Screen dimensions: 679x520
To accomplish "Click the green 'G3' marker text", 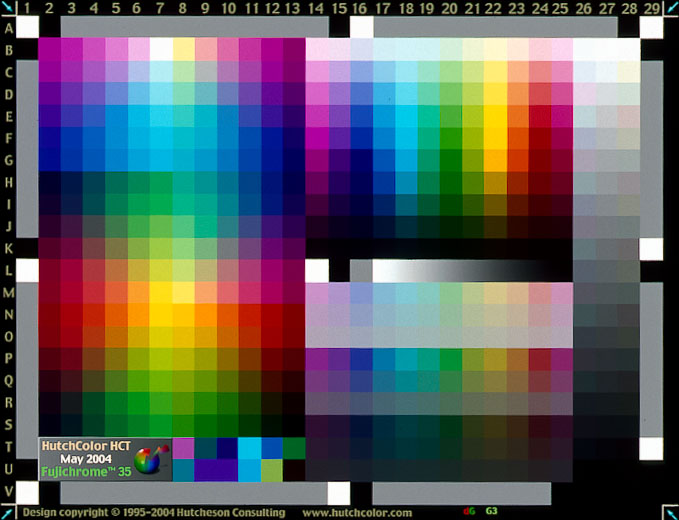I will point(491,511).
